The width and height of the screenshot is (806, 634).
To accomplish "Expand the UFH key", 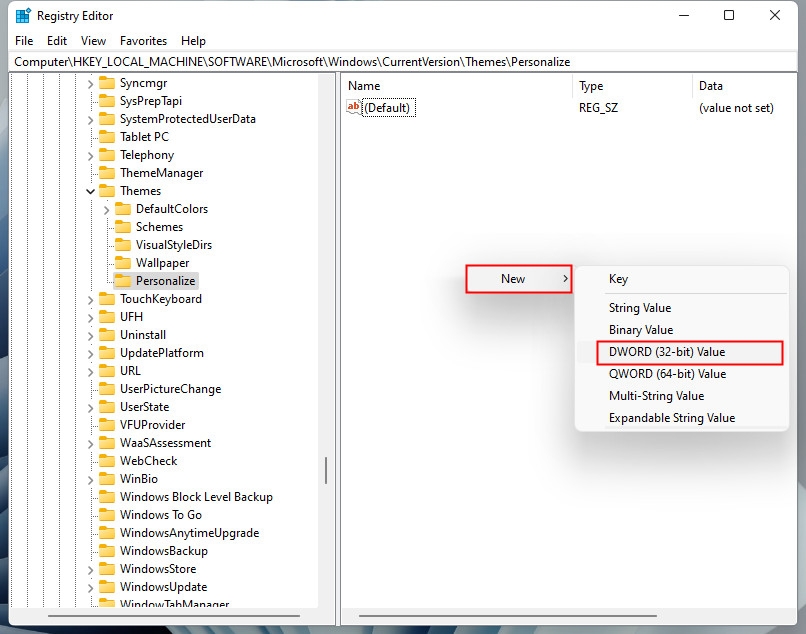I will (x=90, y=317).
